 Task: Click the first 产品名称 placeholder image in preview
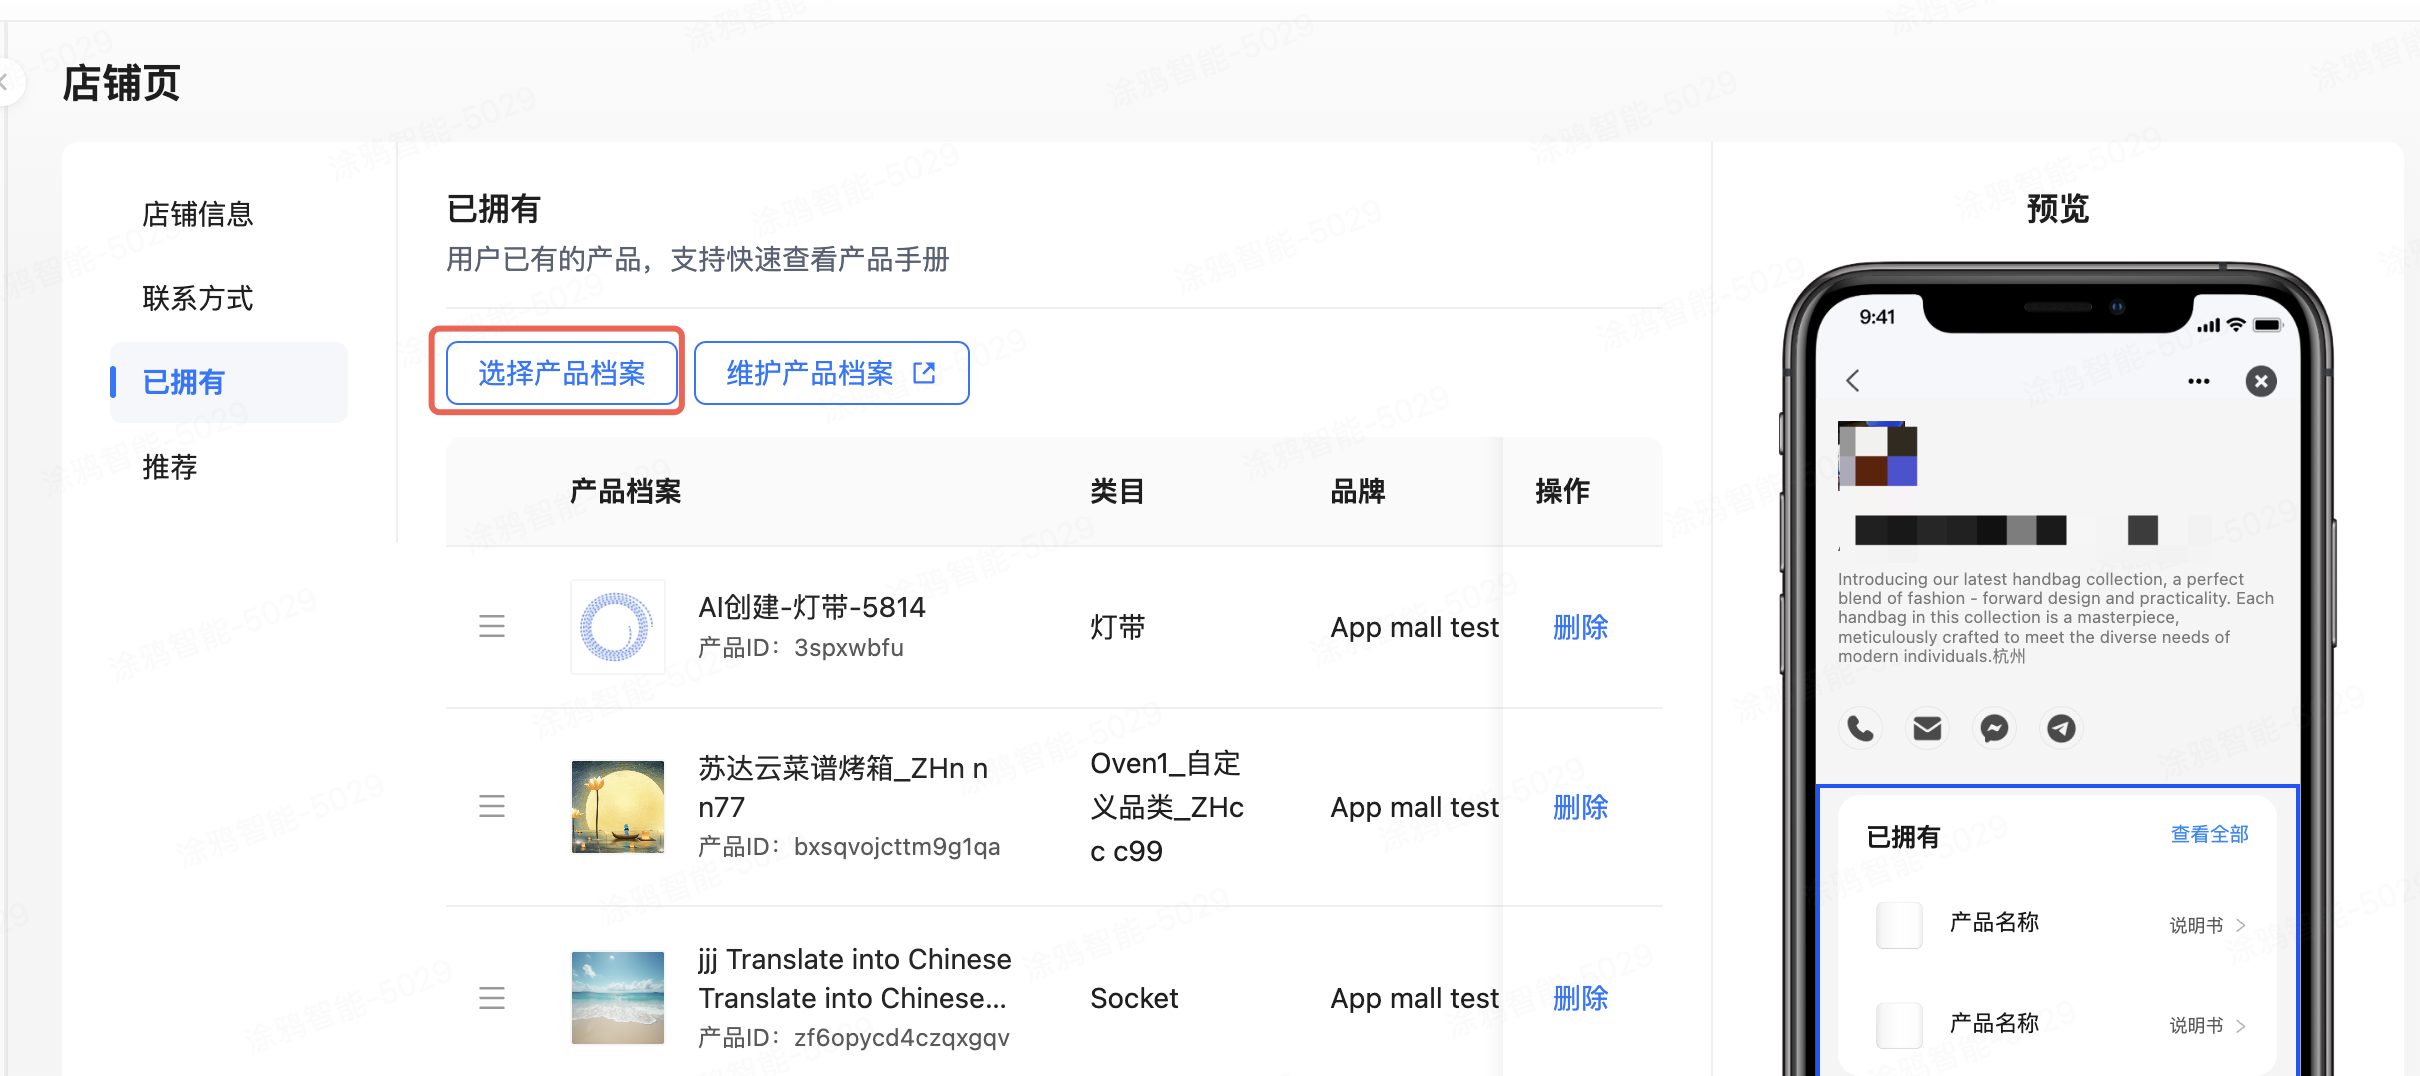point(1899,925)
